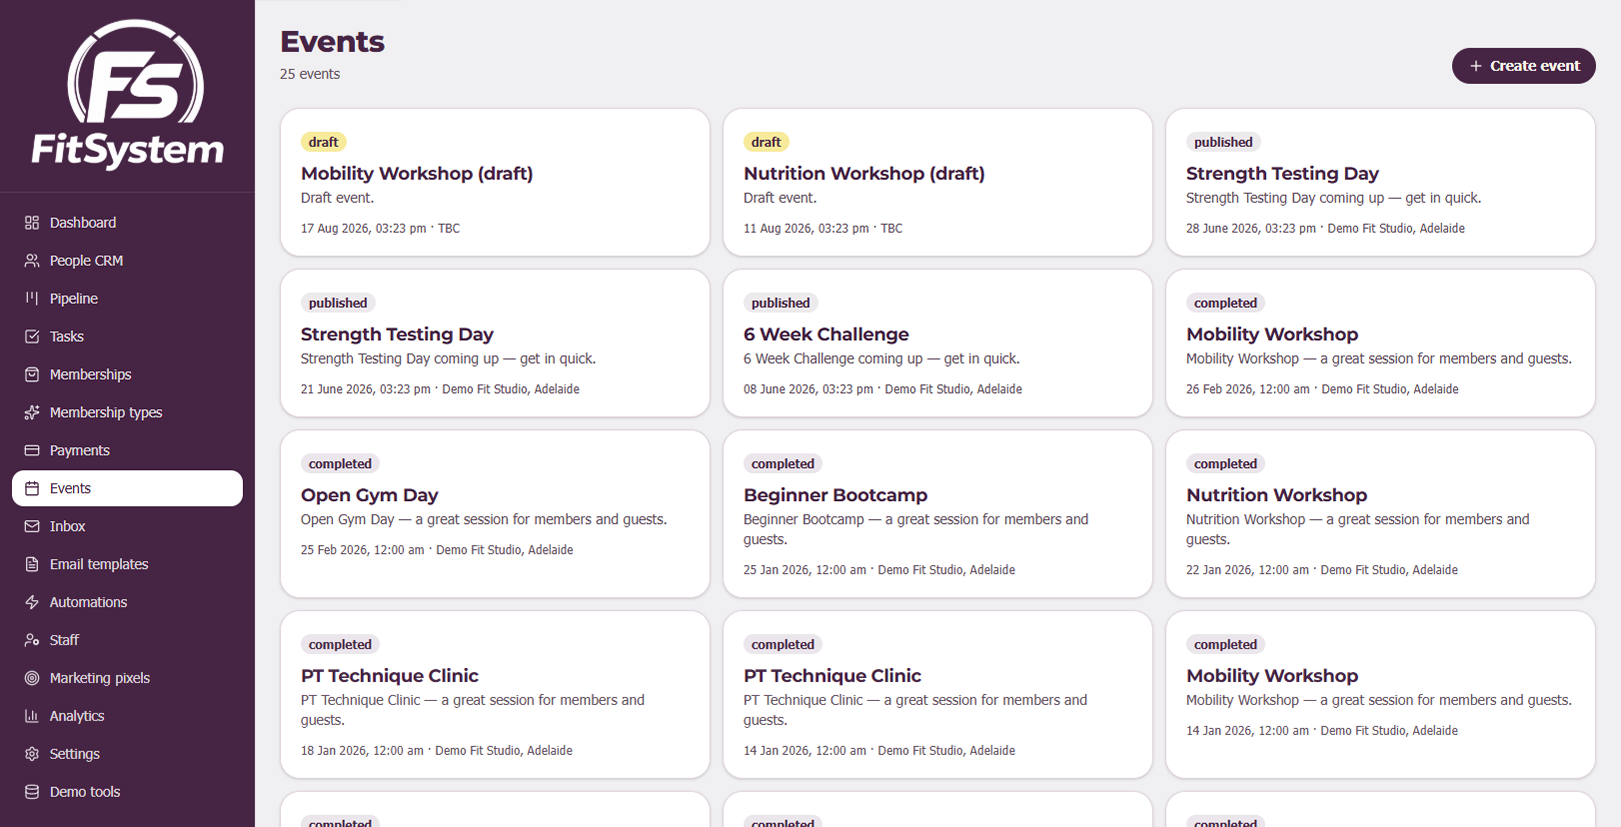The height and width of the screenshot is (827, 1621).
Task: Click the "25 Jan 2026, 12:00 am" date line
Action: tap(879, 570)
